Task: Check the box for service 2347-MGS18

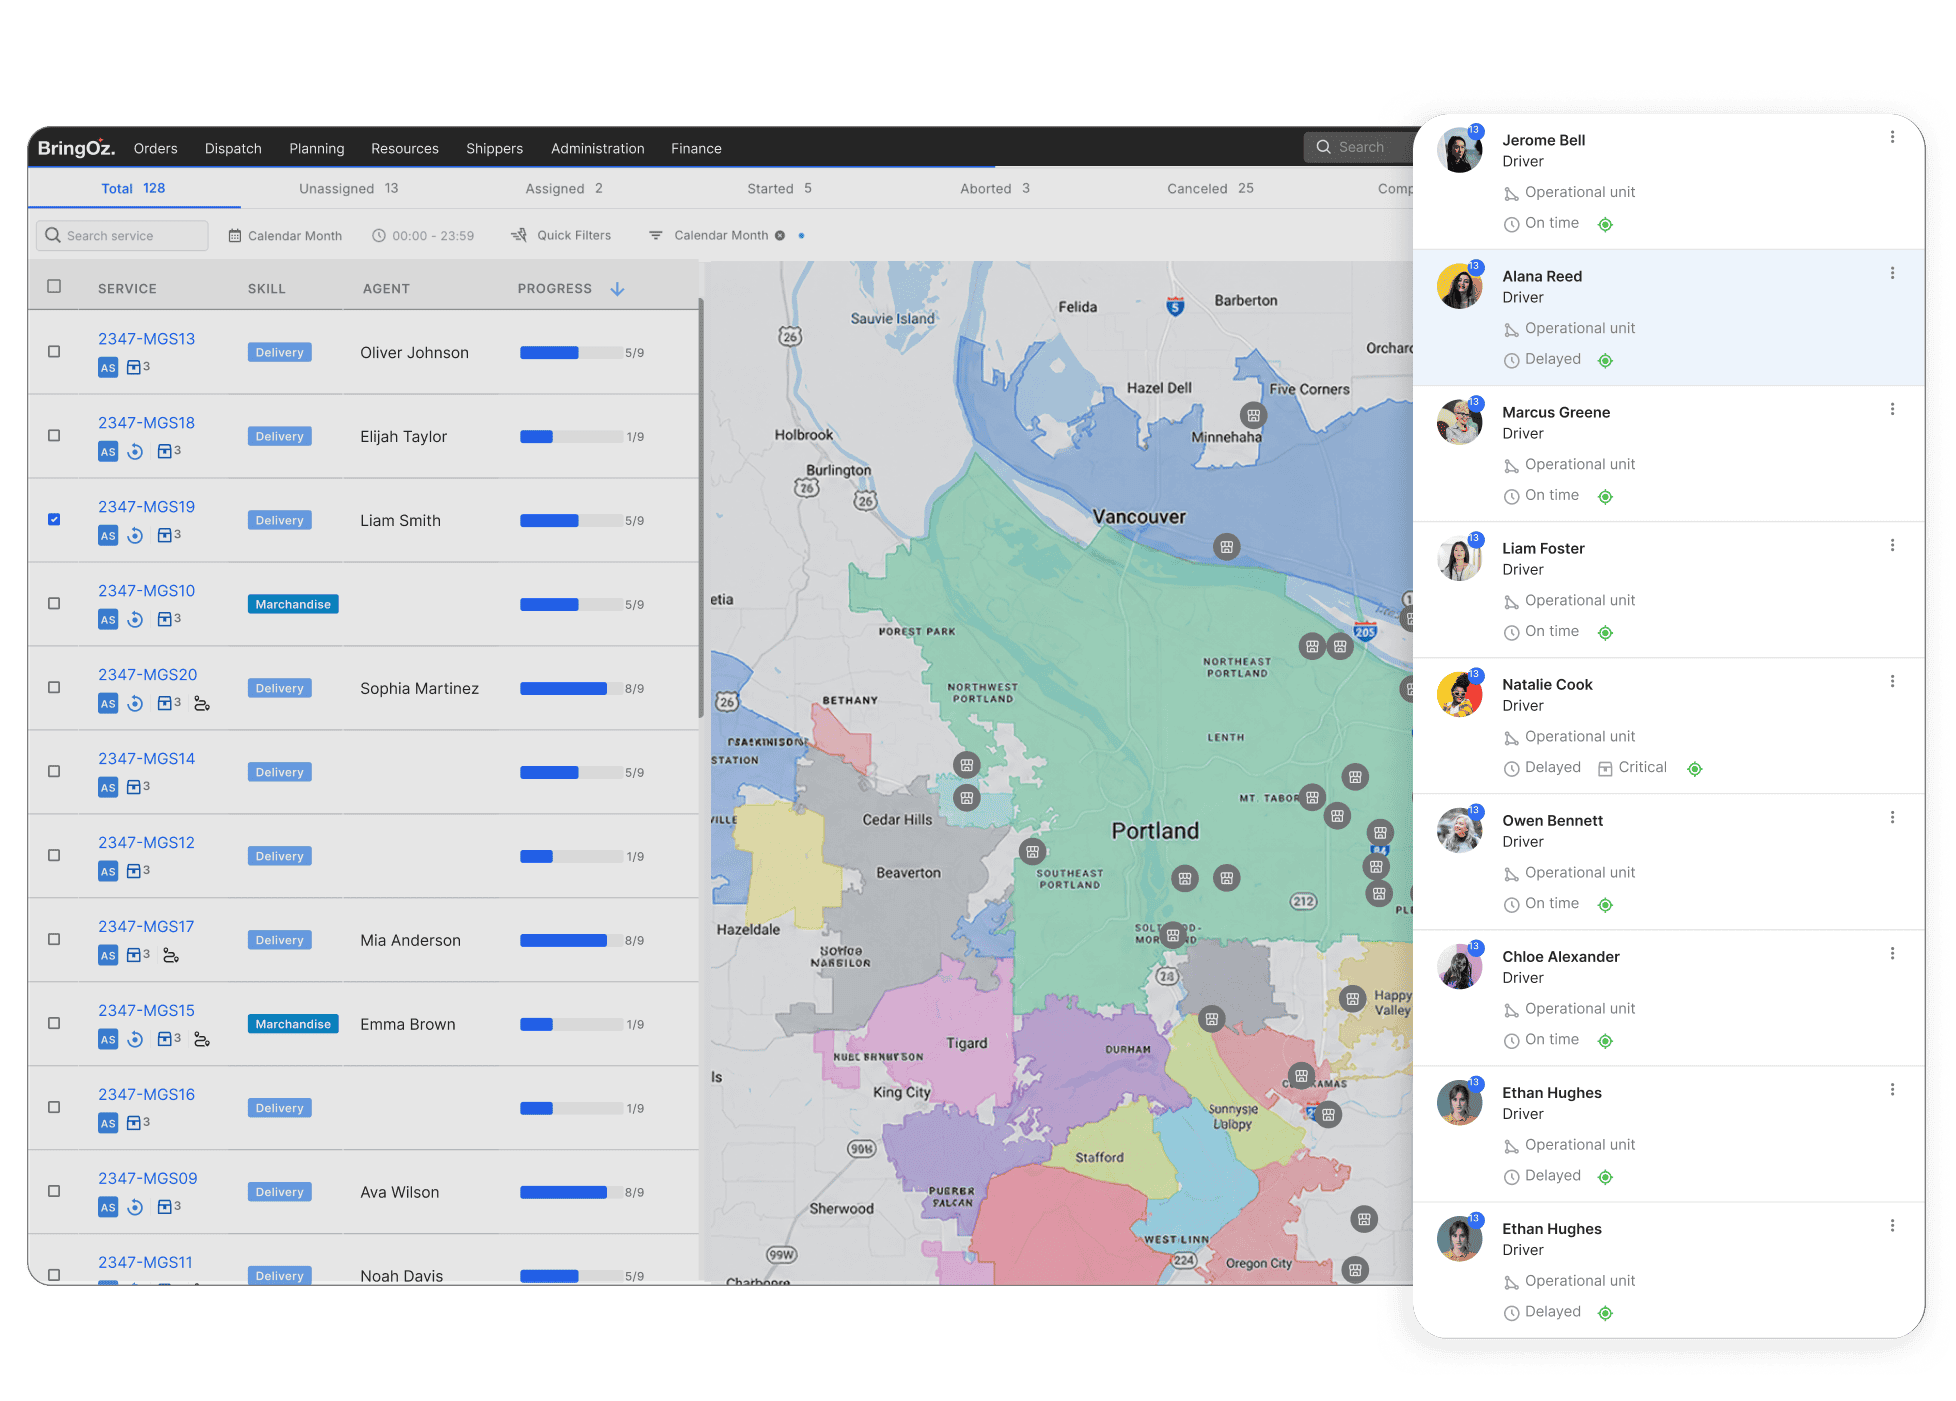Action: pyautogui.click(x=54, y=435)
